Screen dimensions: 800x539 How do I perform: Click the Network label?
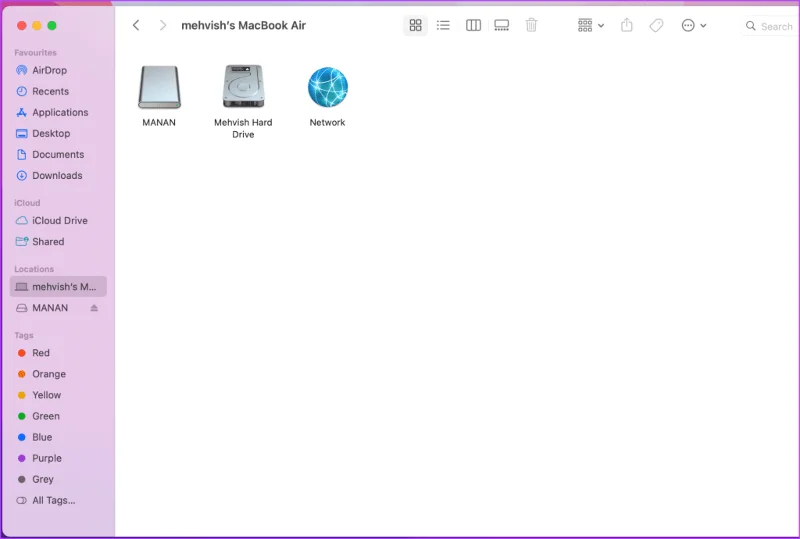327,122
